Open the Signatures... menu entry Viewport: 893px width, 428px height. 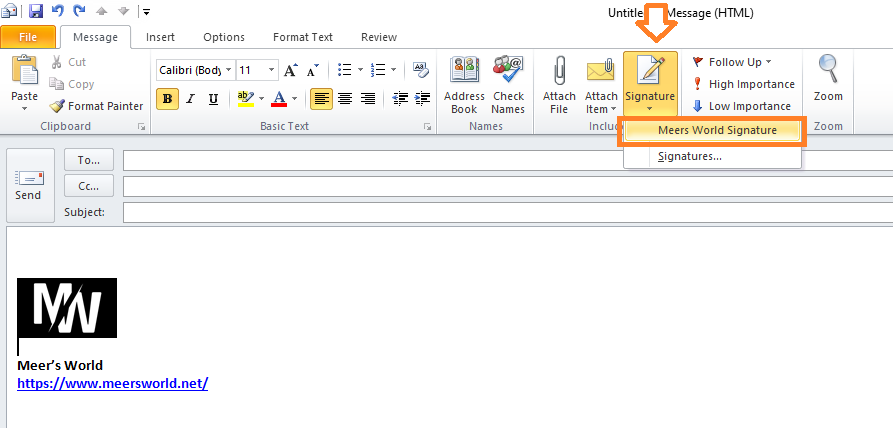point(712,157)
